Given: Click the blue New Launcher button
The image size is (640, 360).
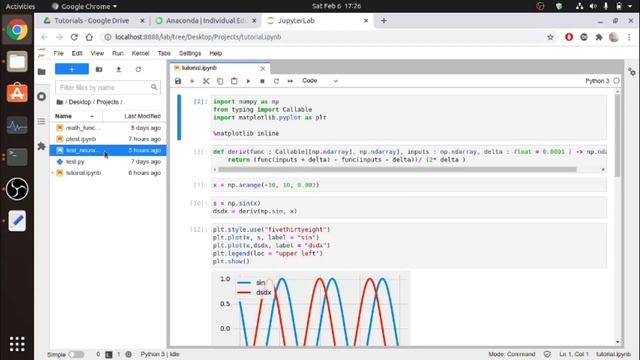Looking at the screenshot, I should 72,69.
